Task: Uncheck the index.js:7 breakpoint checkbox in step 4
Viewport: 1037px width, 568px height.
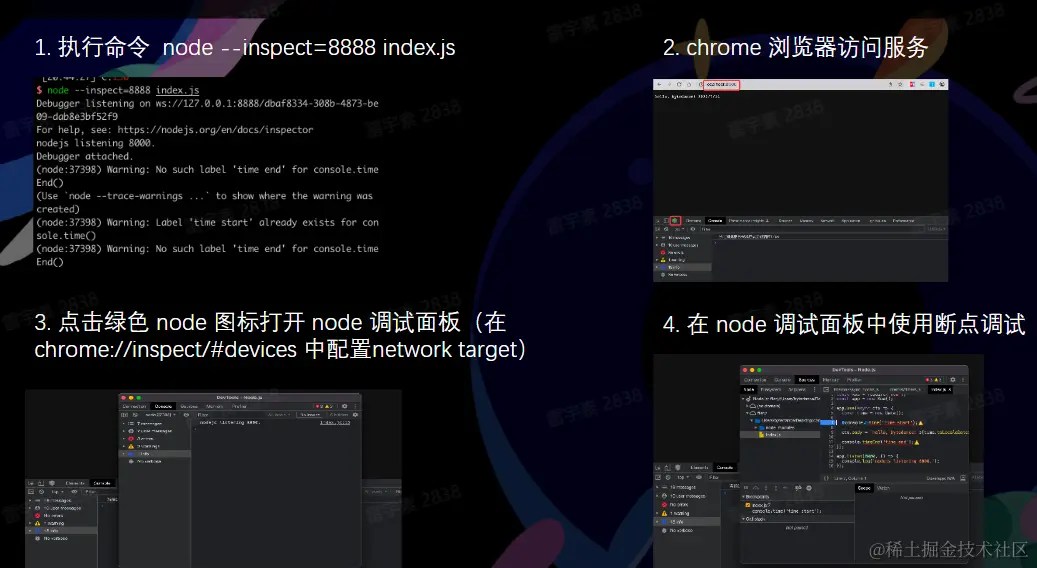Action: (x=748, y=505)
